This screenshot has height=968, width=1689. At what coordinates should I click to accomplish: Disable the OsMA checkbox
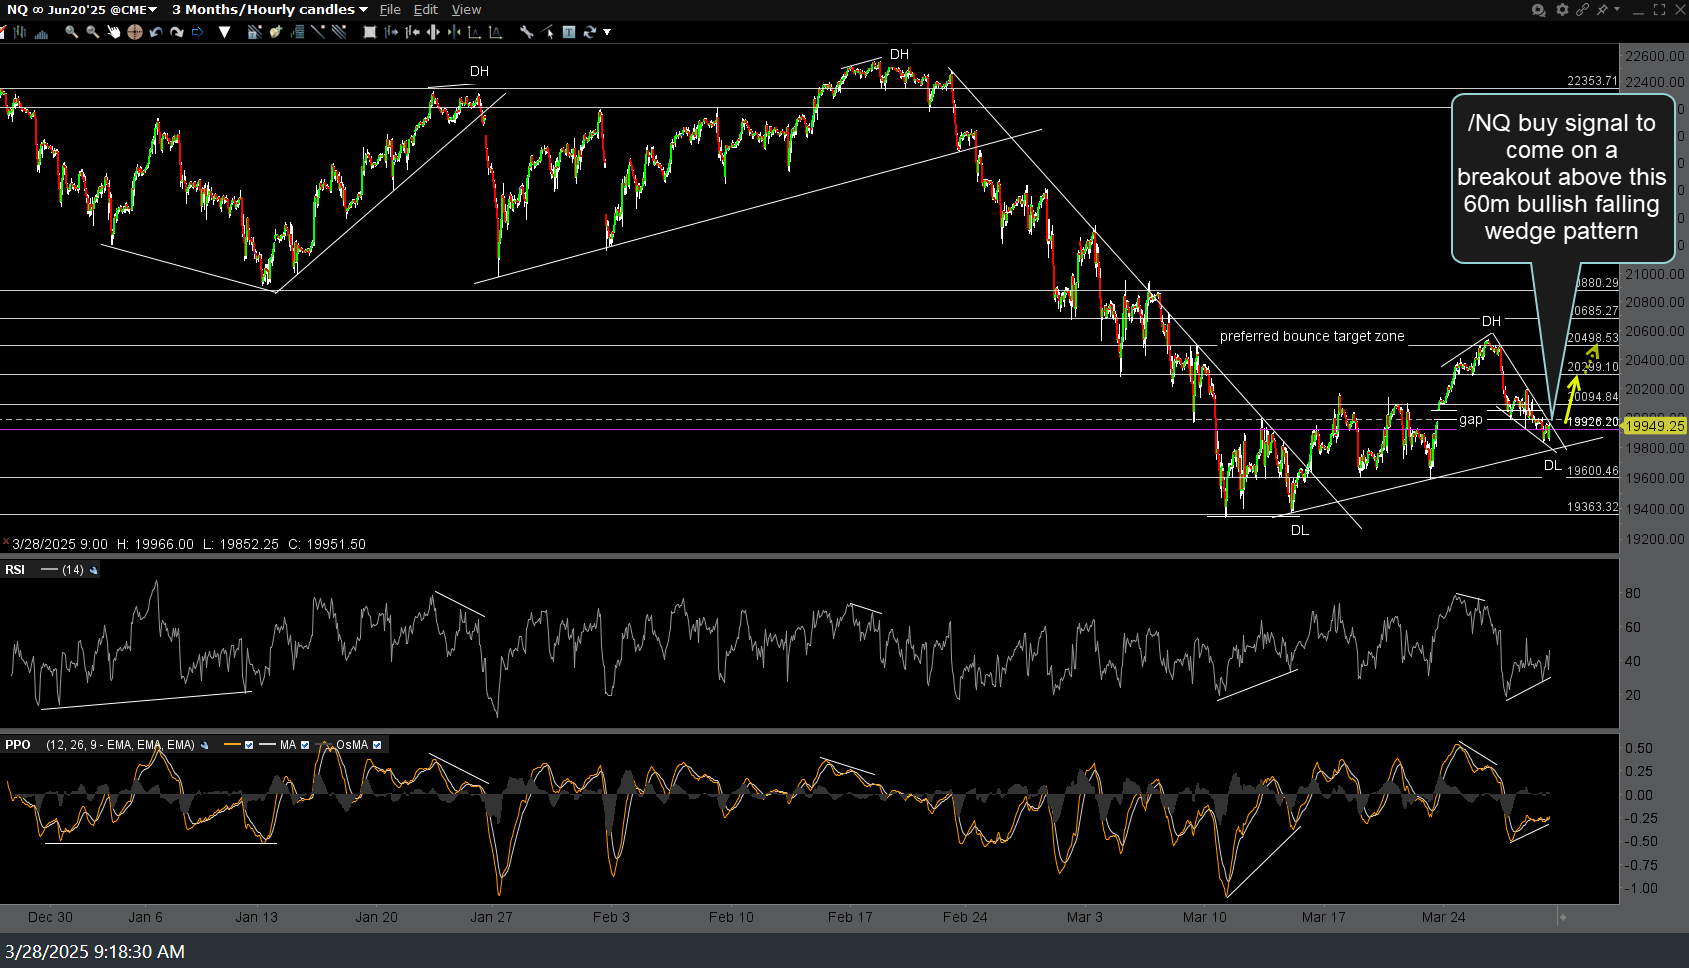(377, 745)
